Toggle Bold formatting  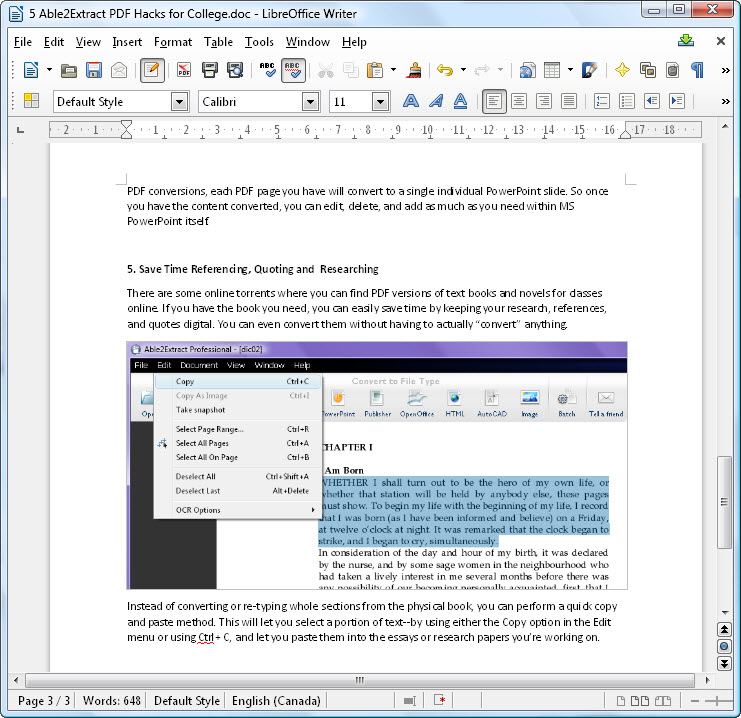(x=411, y=101)
